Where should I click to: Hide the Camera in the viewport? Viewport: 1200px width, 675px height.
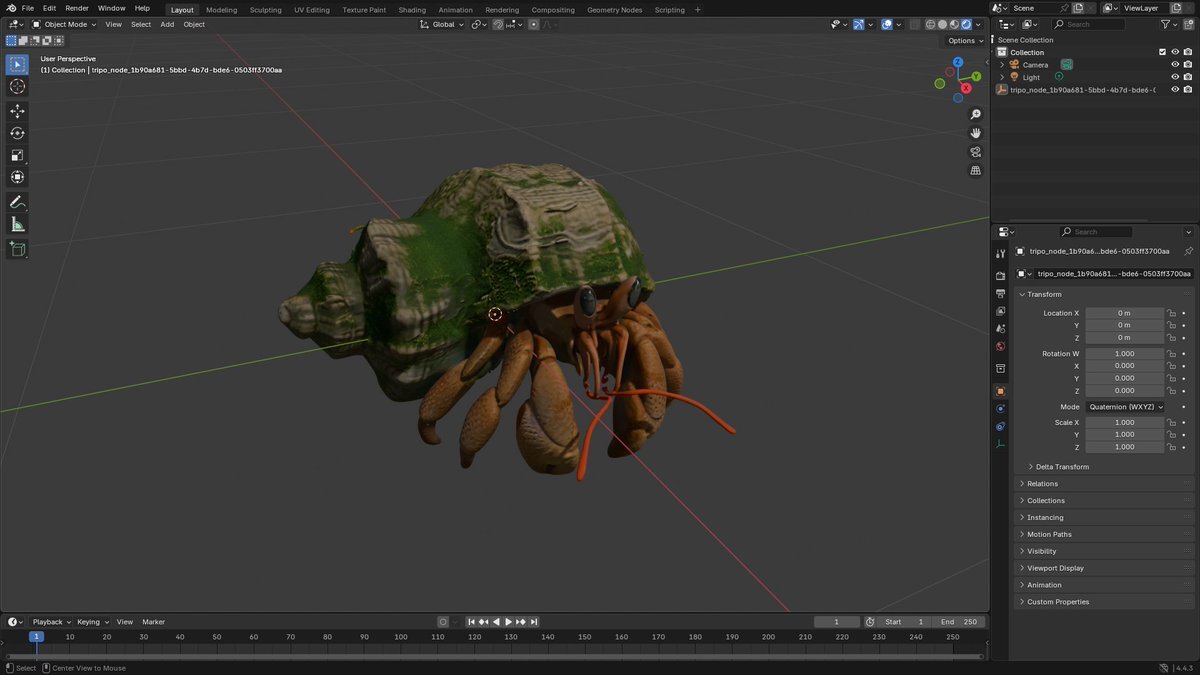pyautogui.click(x=1175, y=64)
